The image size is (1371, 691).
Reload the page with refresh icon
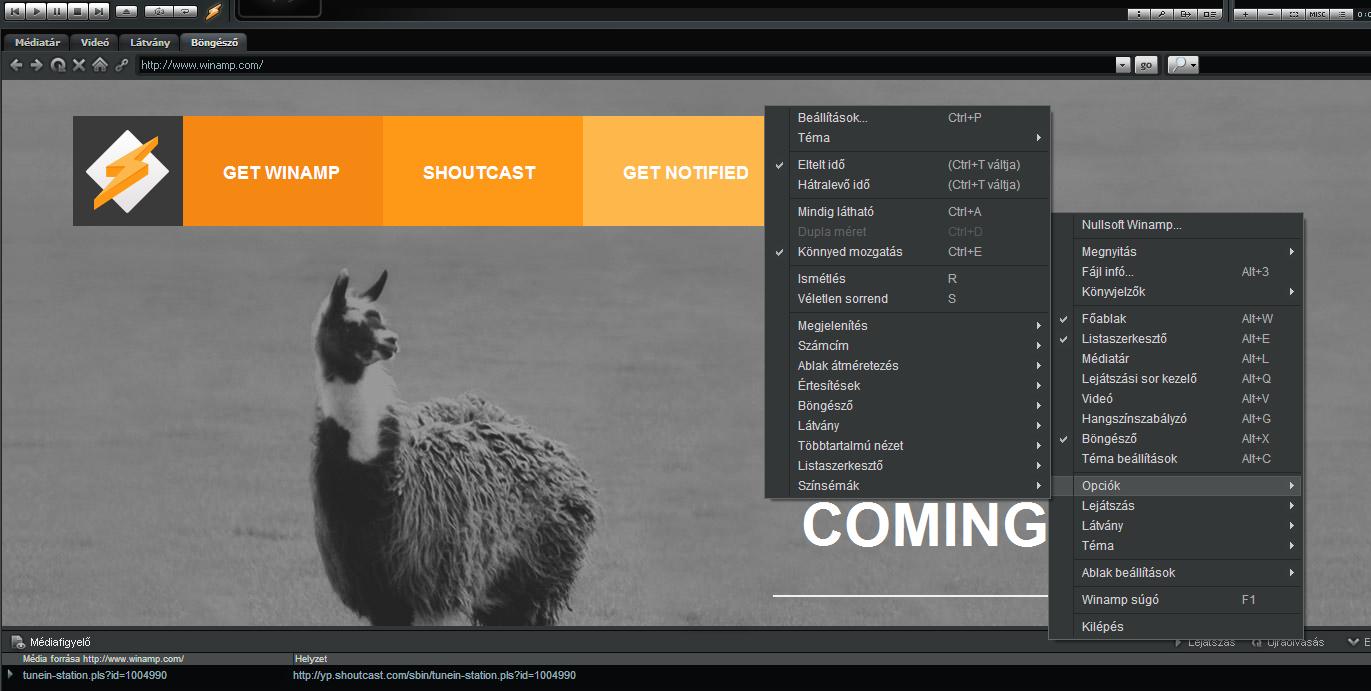tap(58, 65)
